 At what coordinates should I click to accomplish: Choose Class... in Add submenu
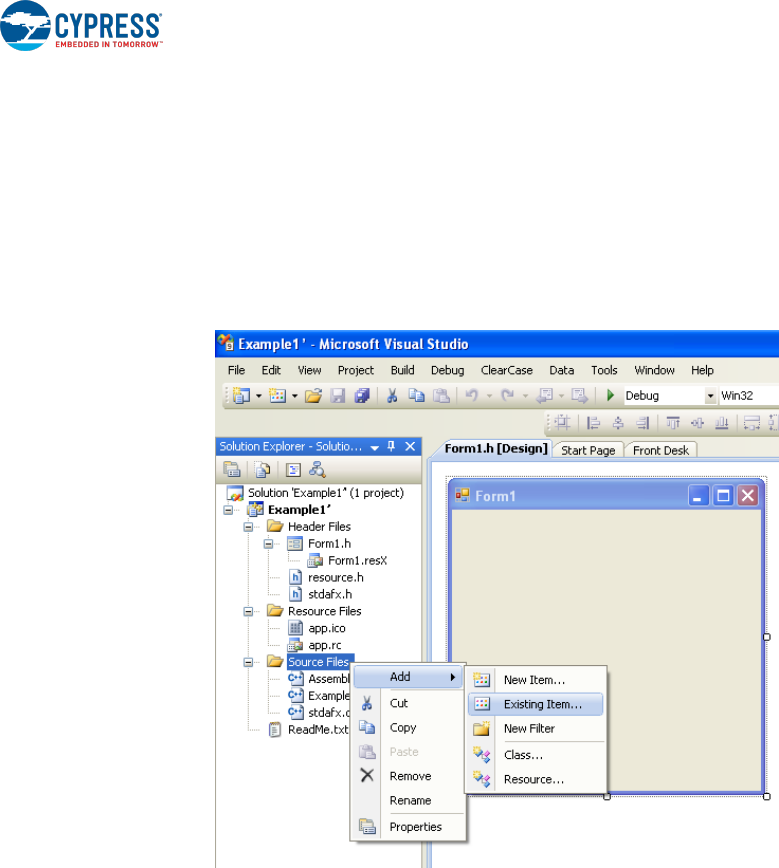(x=535, y=755)
